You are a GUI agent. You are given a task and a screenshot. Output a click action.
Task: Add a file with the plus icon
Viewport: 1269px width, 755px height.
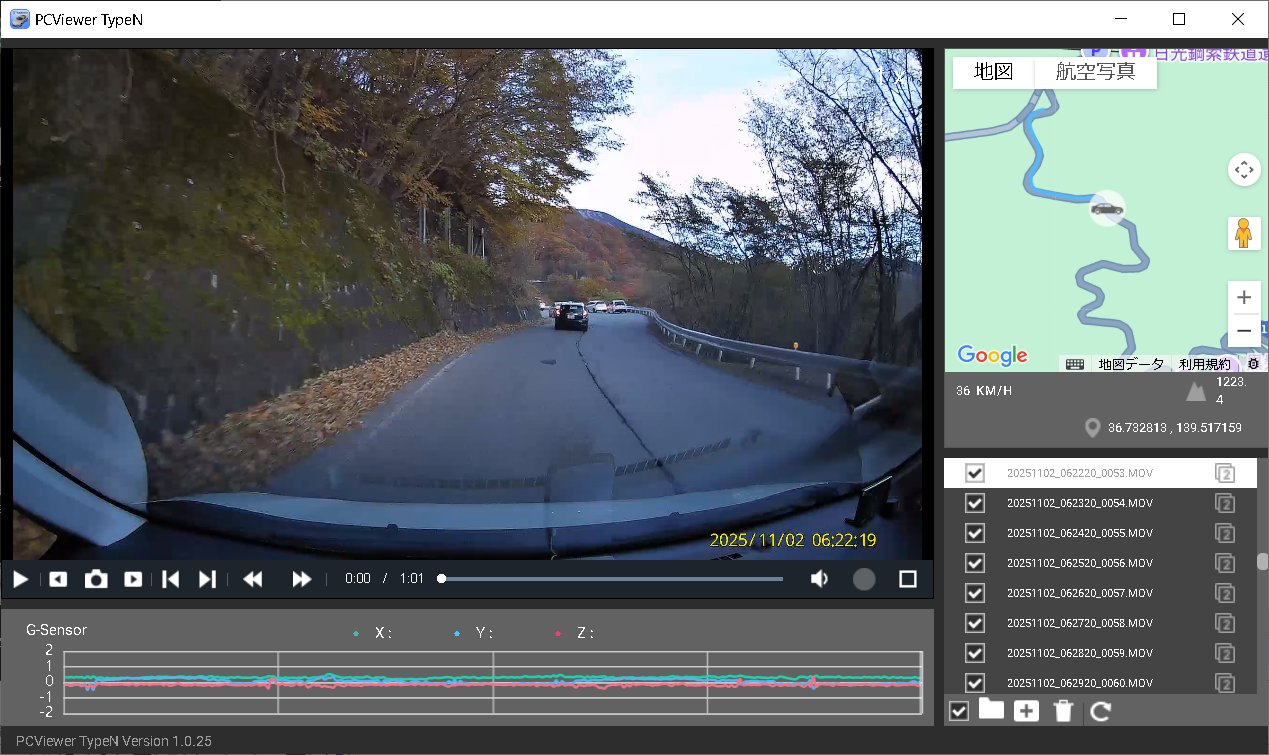pyautogui.click(x=1027, y=711)
